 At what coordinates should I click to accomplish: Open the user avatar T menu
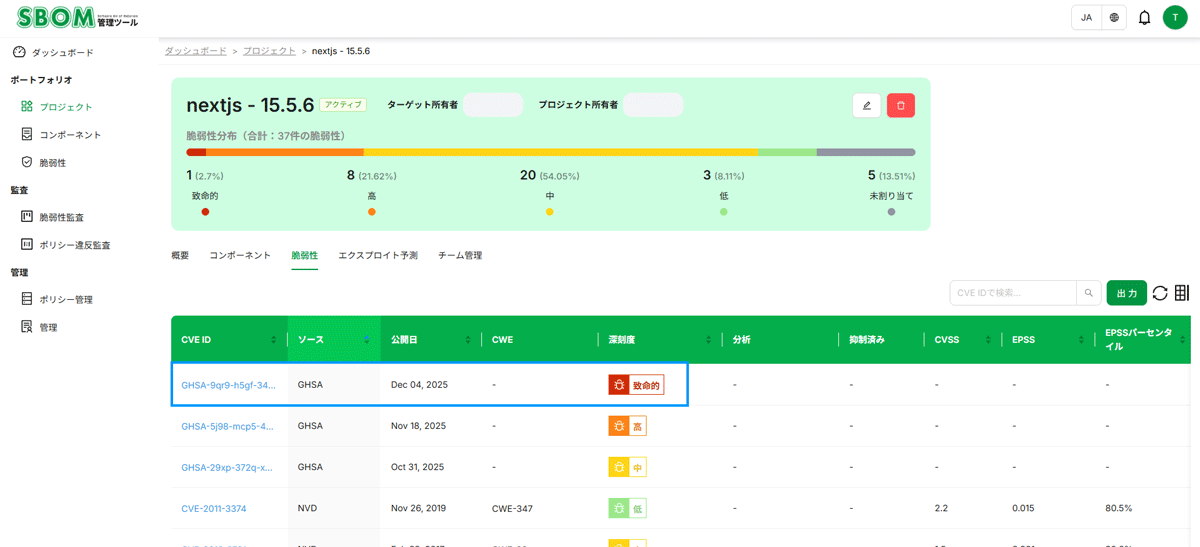coord(1175,18)
